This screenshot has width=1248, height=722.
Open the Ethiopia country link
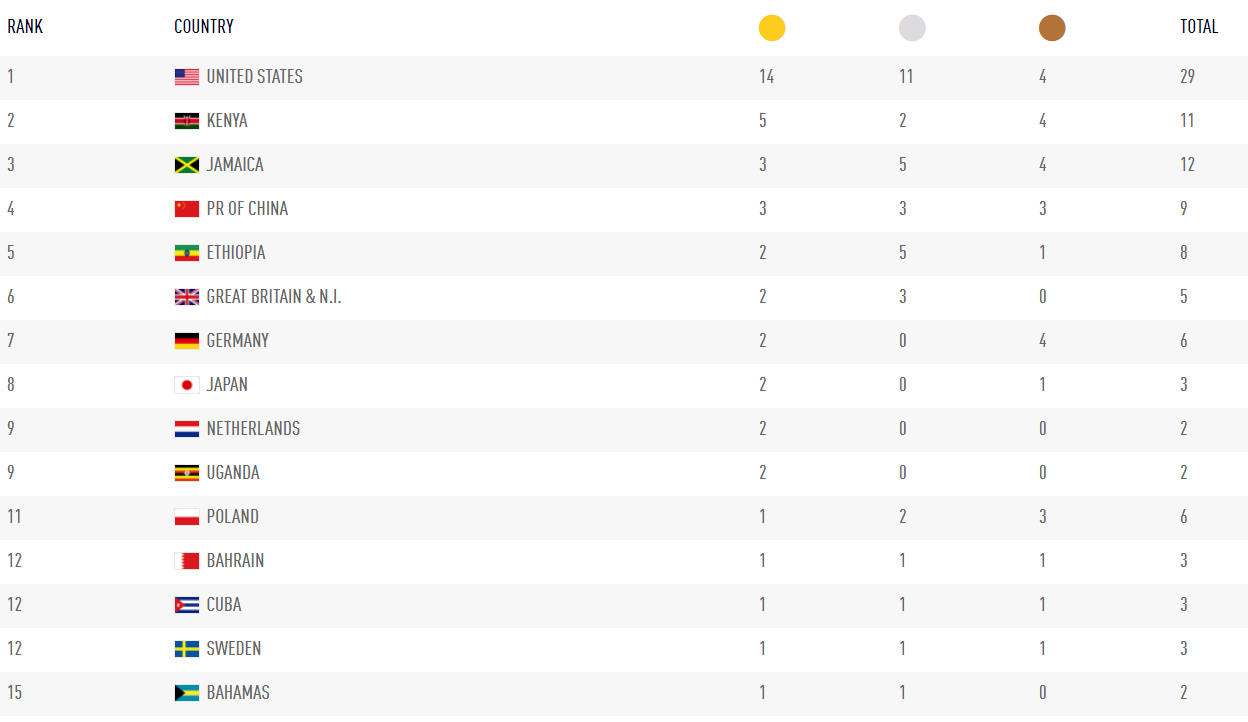236,253
